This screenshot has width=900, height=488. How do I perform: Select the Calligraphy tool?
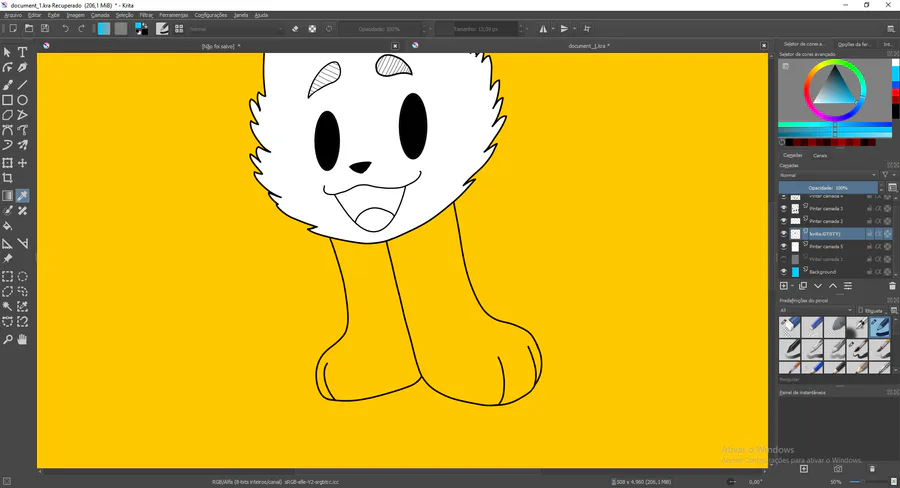(22, 68)
